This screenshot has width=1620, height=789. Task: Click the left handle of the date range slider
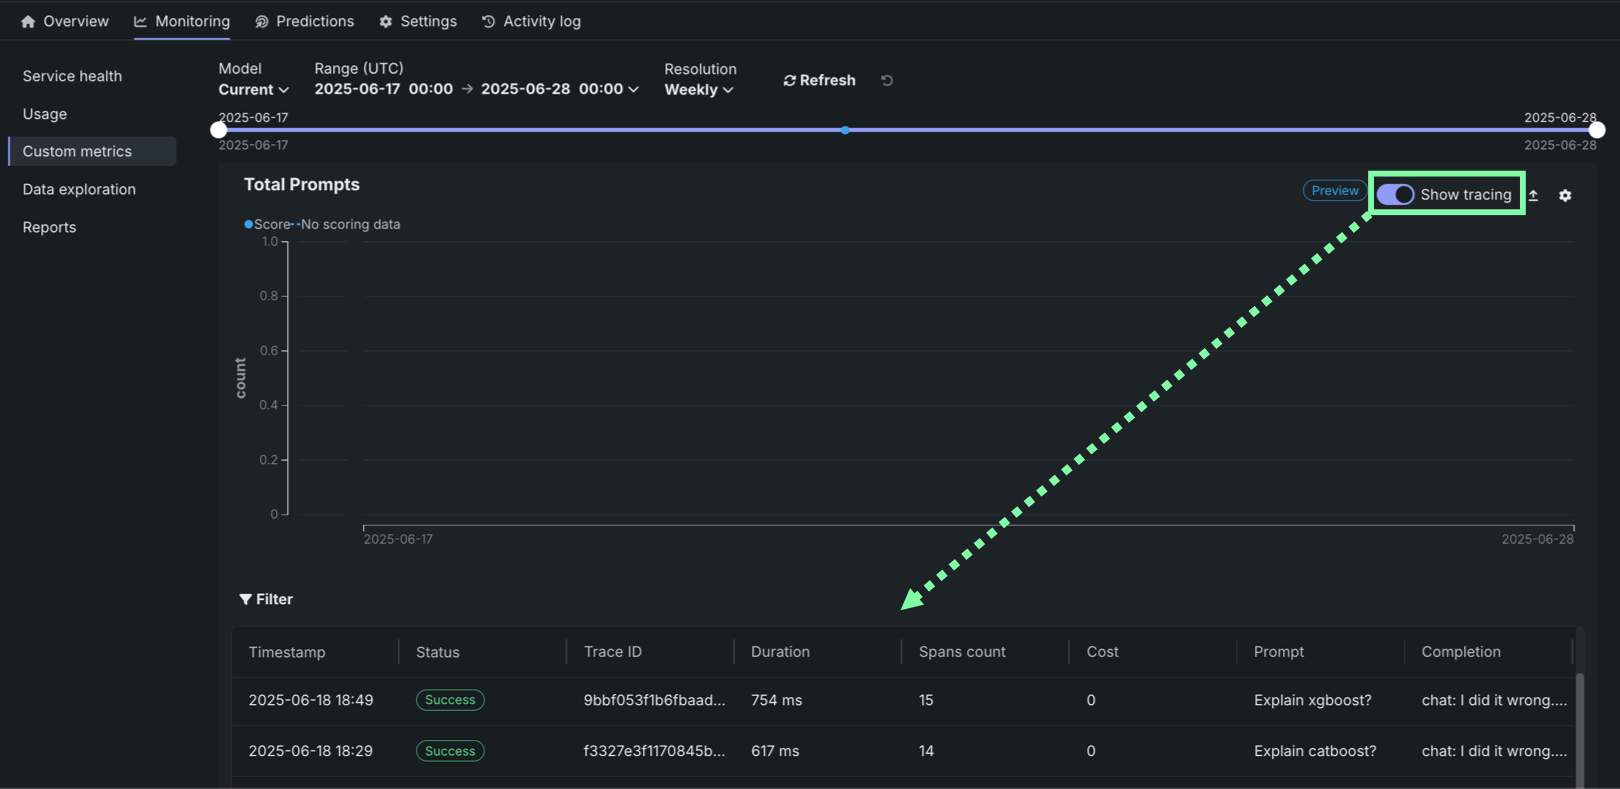pos(219,130)
